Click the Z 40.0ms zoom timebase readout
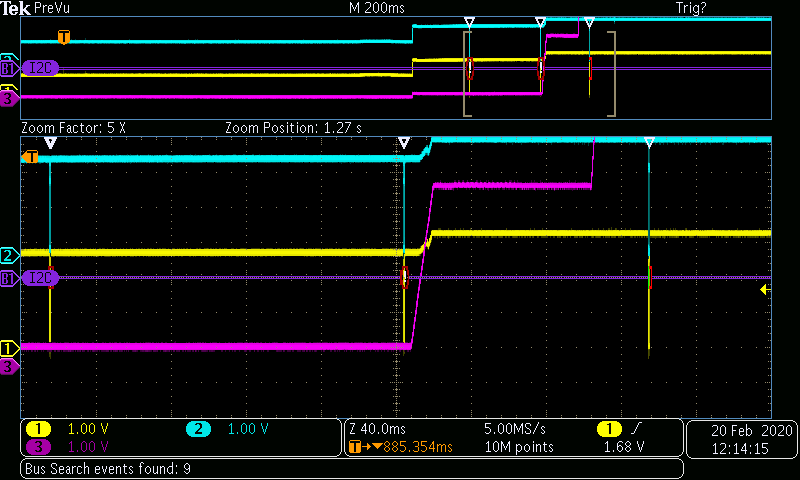 click(378, 429)
